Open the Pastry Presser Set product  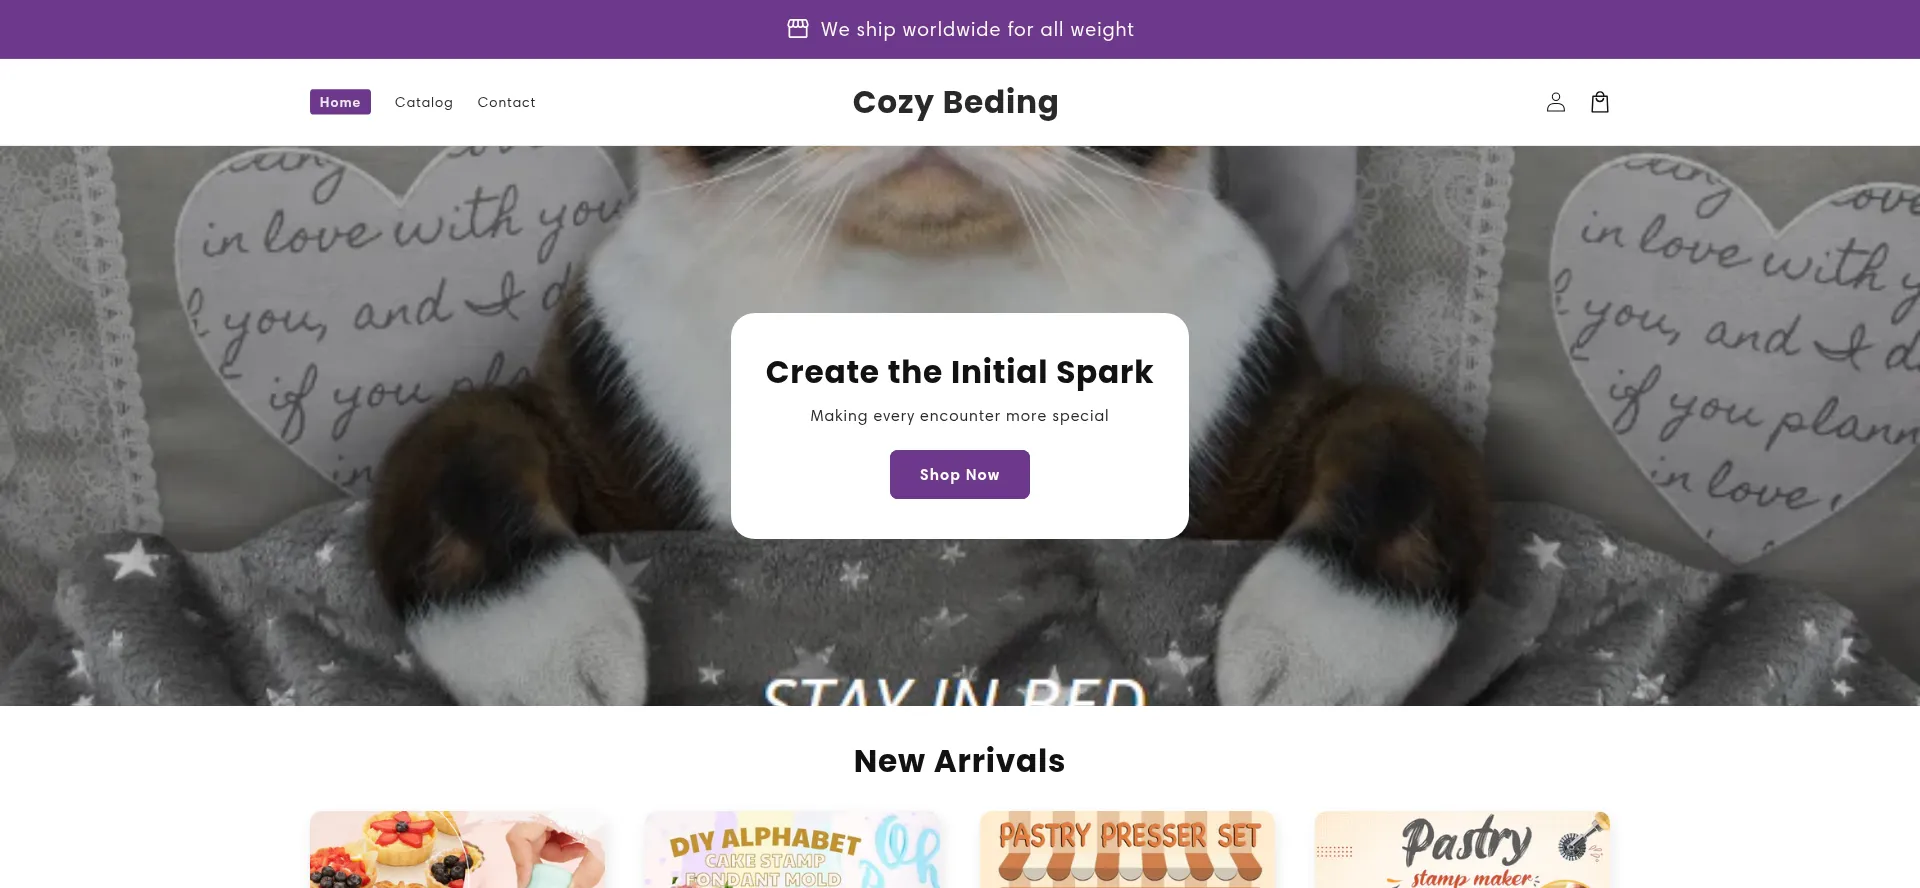point(1128,849)
